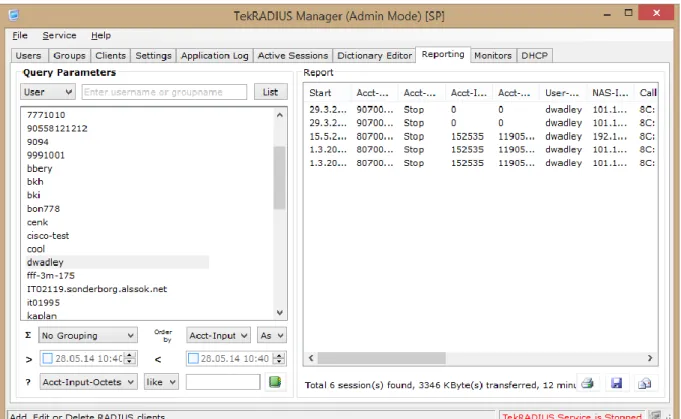Image resolution: width=681 pixels, height=419 pixels.
Task: Click the List button
Action: click(270, 92)
